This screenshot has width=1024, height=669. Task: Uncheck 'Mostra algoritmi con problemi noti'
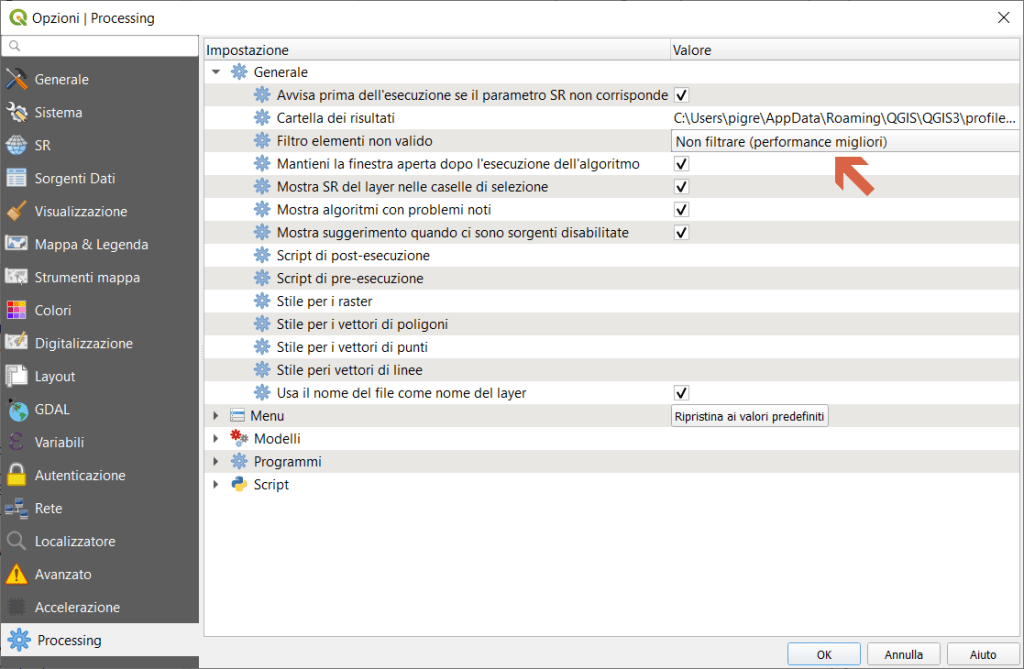click(682, 210)
